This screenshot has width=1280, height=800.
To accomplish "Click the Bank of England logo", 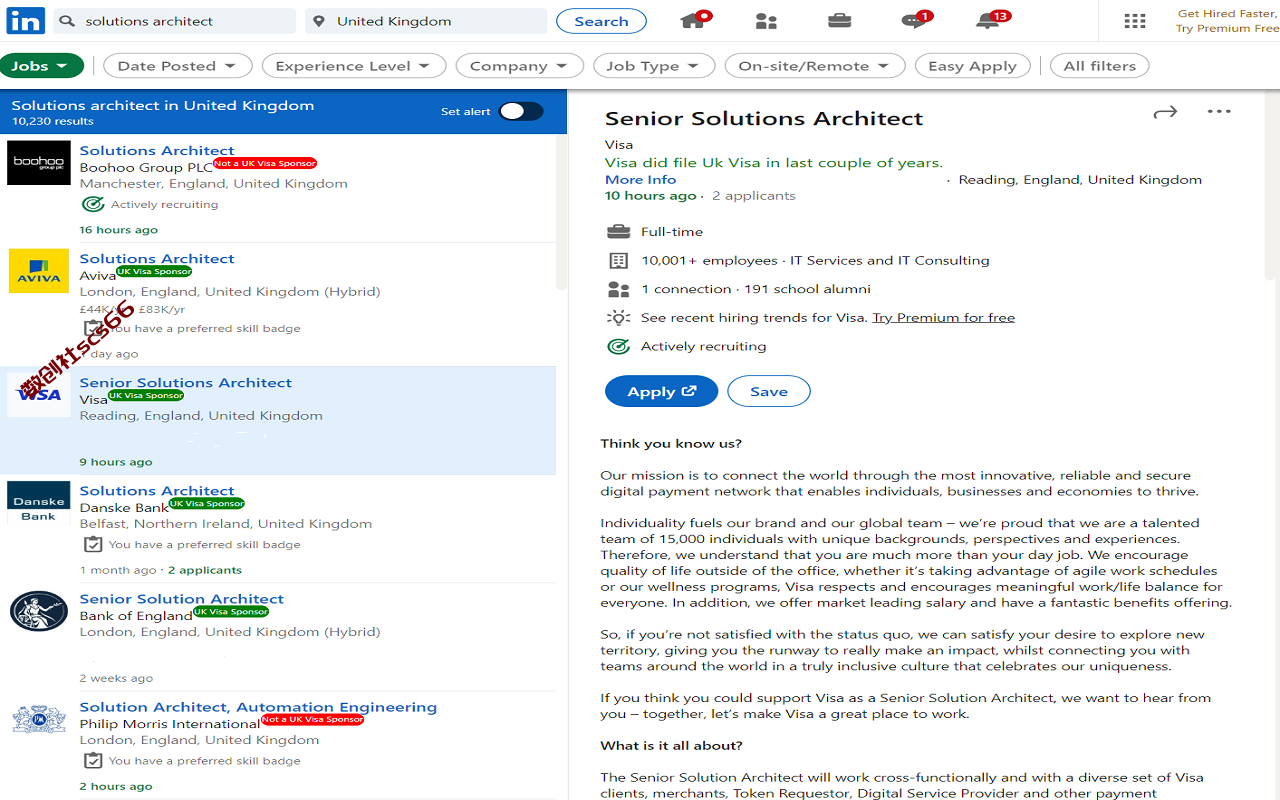I will tap(39, 611).
